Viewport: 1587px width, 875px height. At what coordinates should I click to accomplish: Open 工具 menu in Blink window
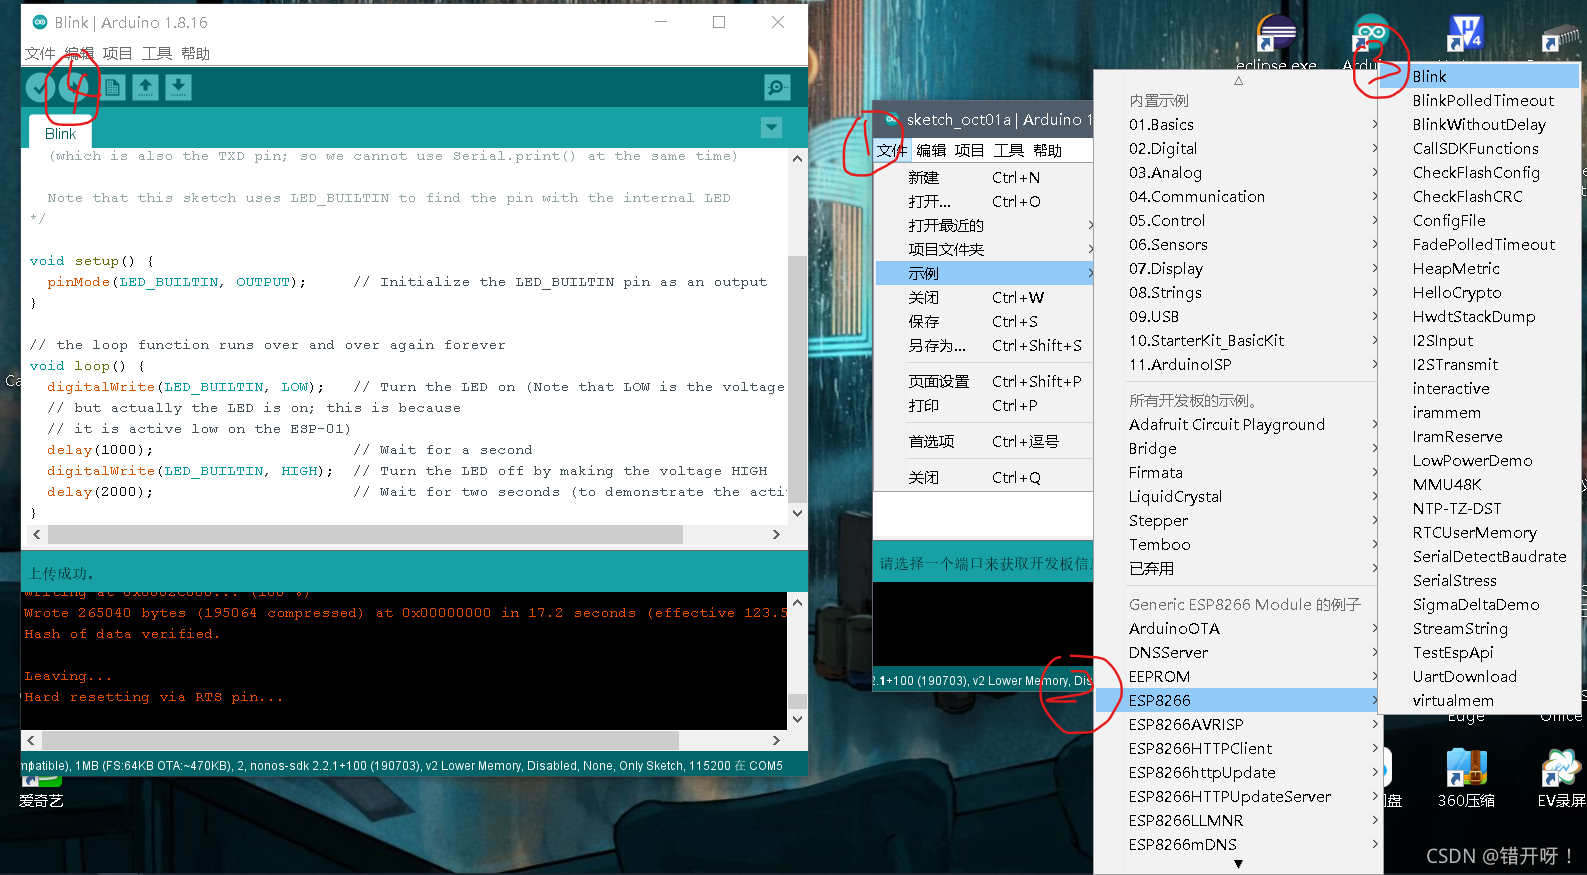[156, 53]
